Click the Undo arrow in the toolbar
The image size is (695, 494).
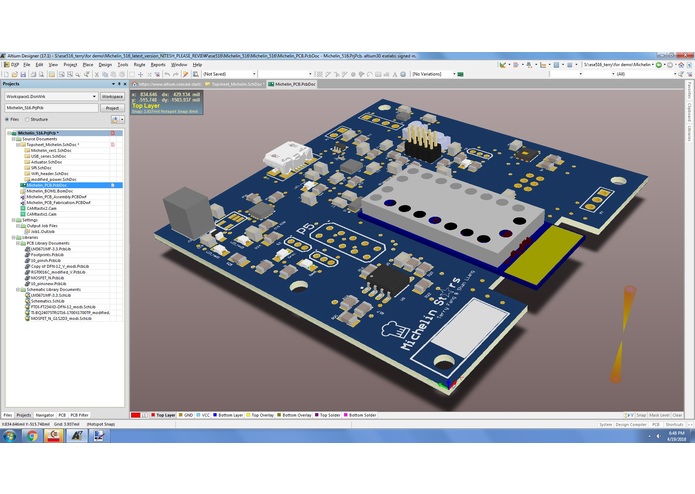tap(167, 74)
